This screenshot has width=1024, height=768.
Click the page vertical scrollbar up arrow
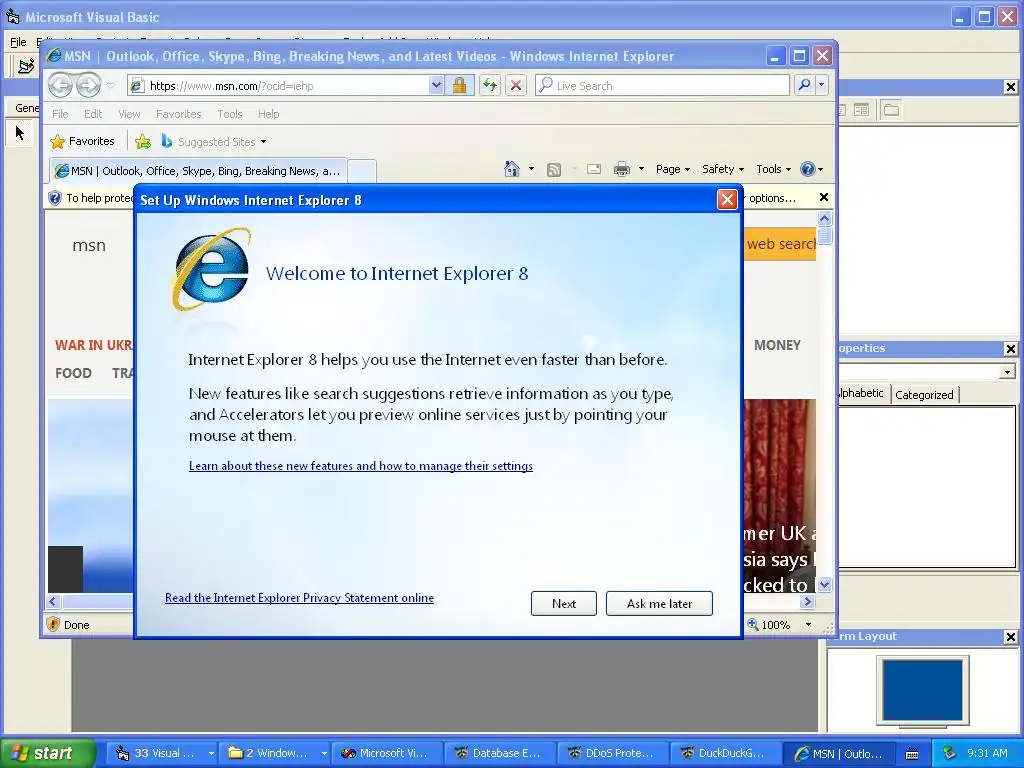[x=824, y=219]
